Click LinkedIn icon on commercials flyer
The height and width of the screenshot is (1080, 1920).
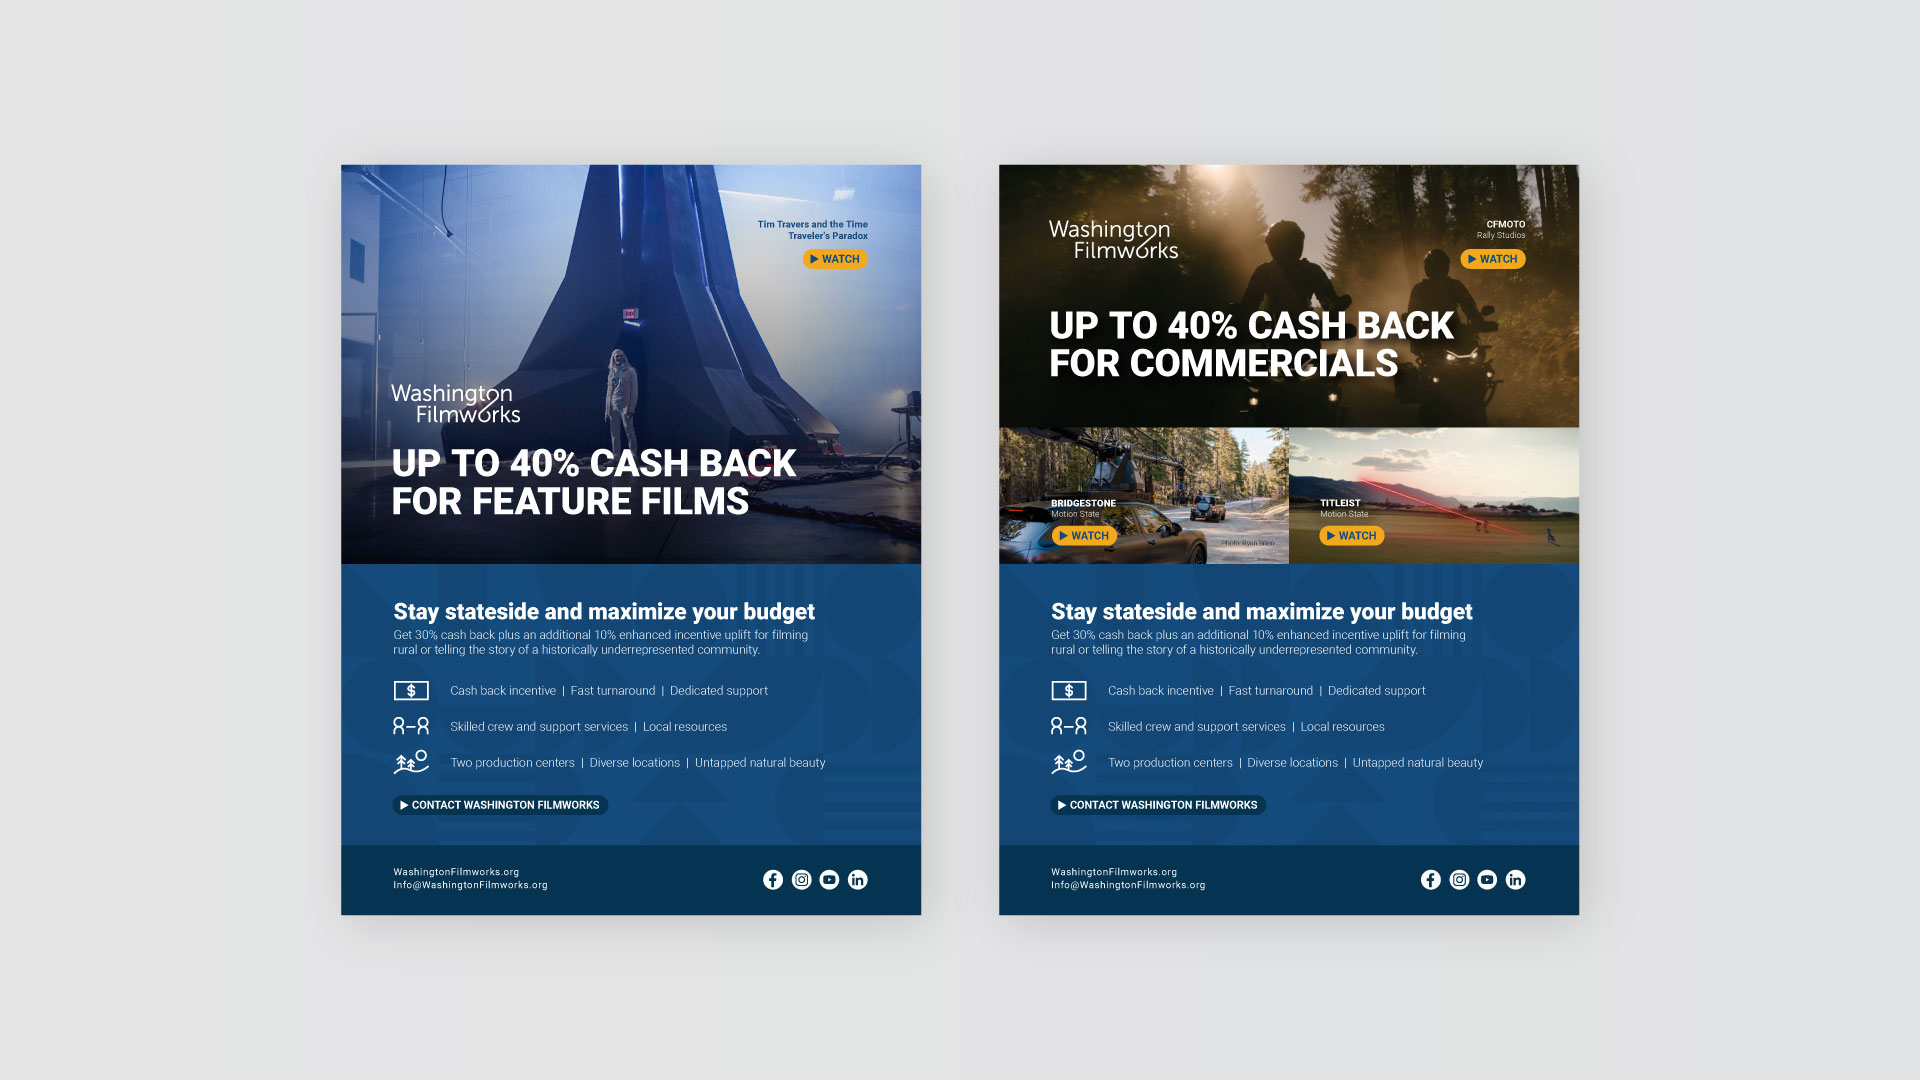click(x=1516, y=880)
